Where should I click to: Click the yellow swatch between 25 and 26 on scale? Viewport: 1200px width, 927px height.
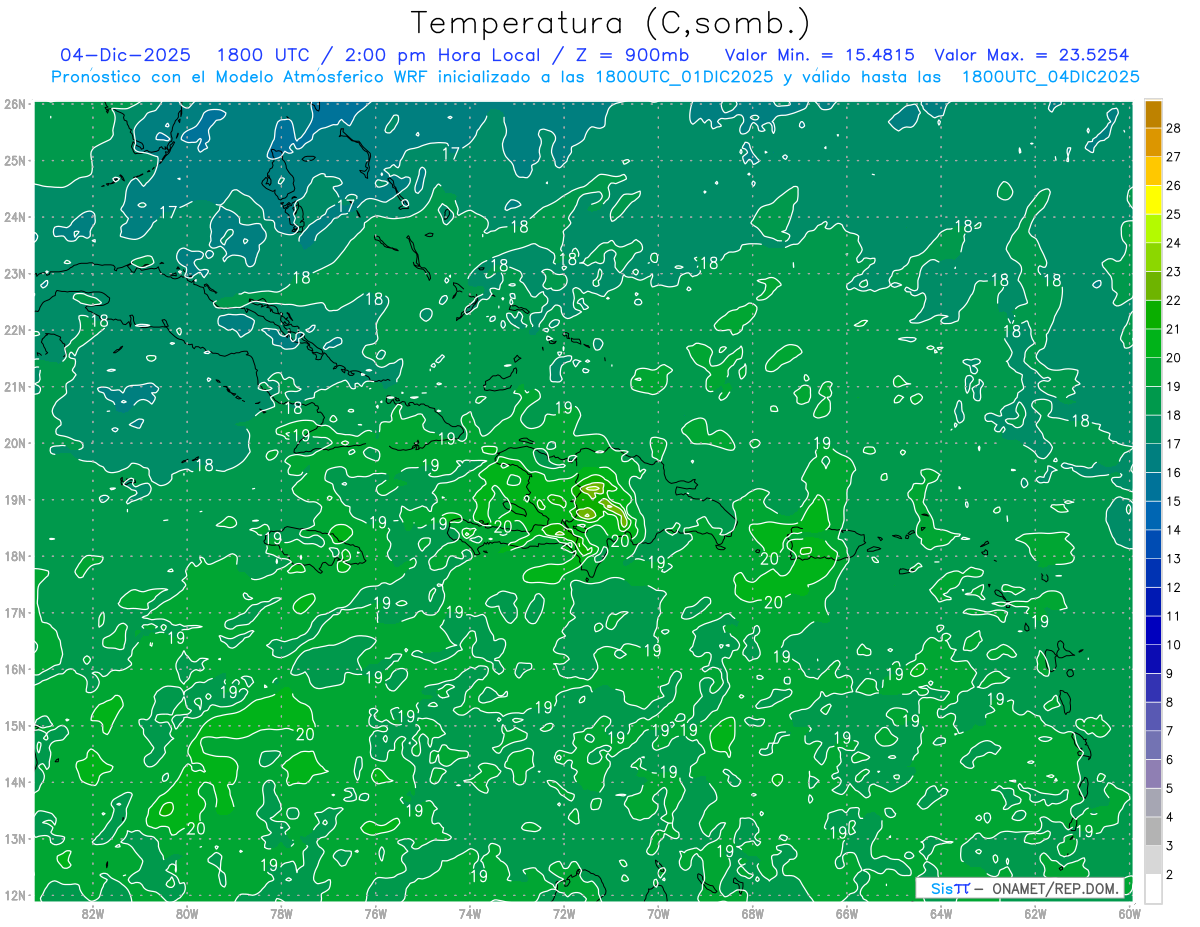[1153, 200]
